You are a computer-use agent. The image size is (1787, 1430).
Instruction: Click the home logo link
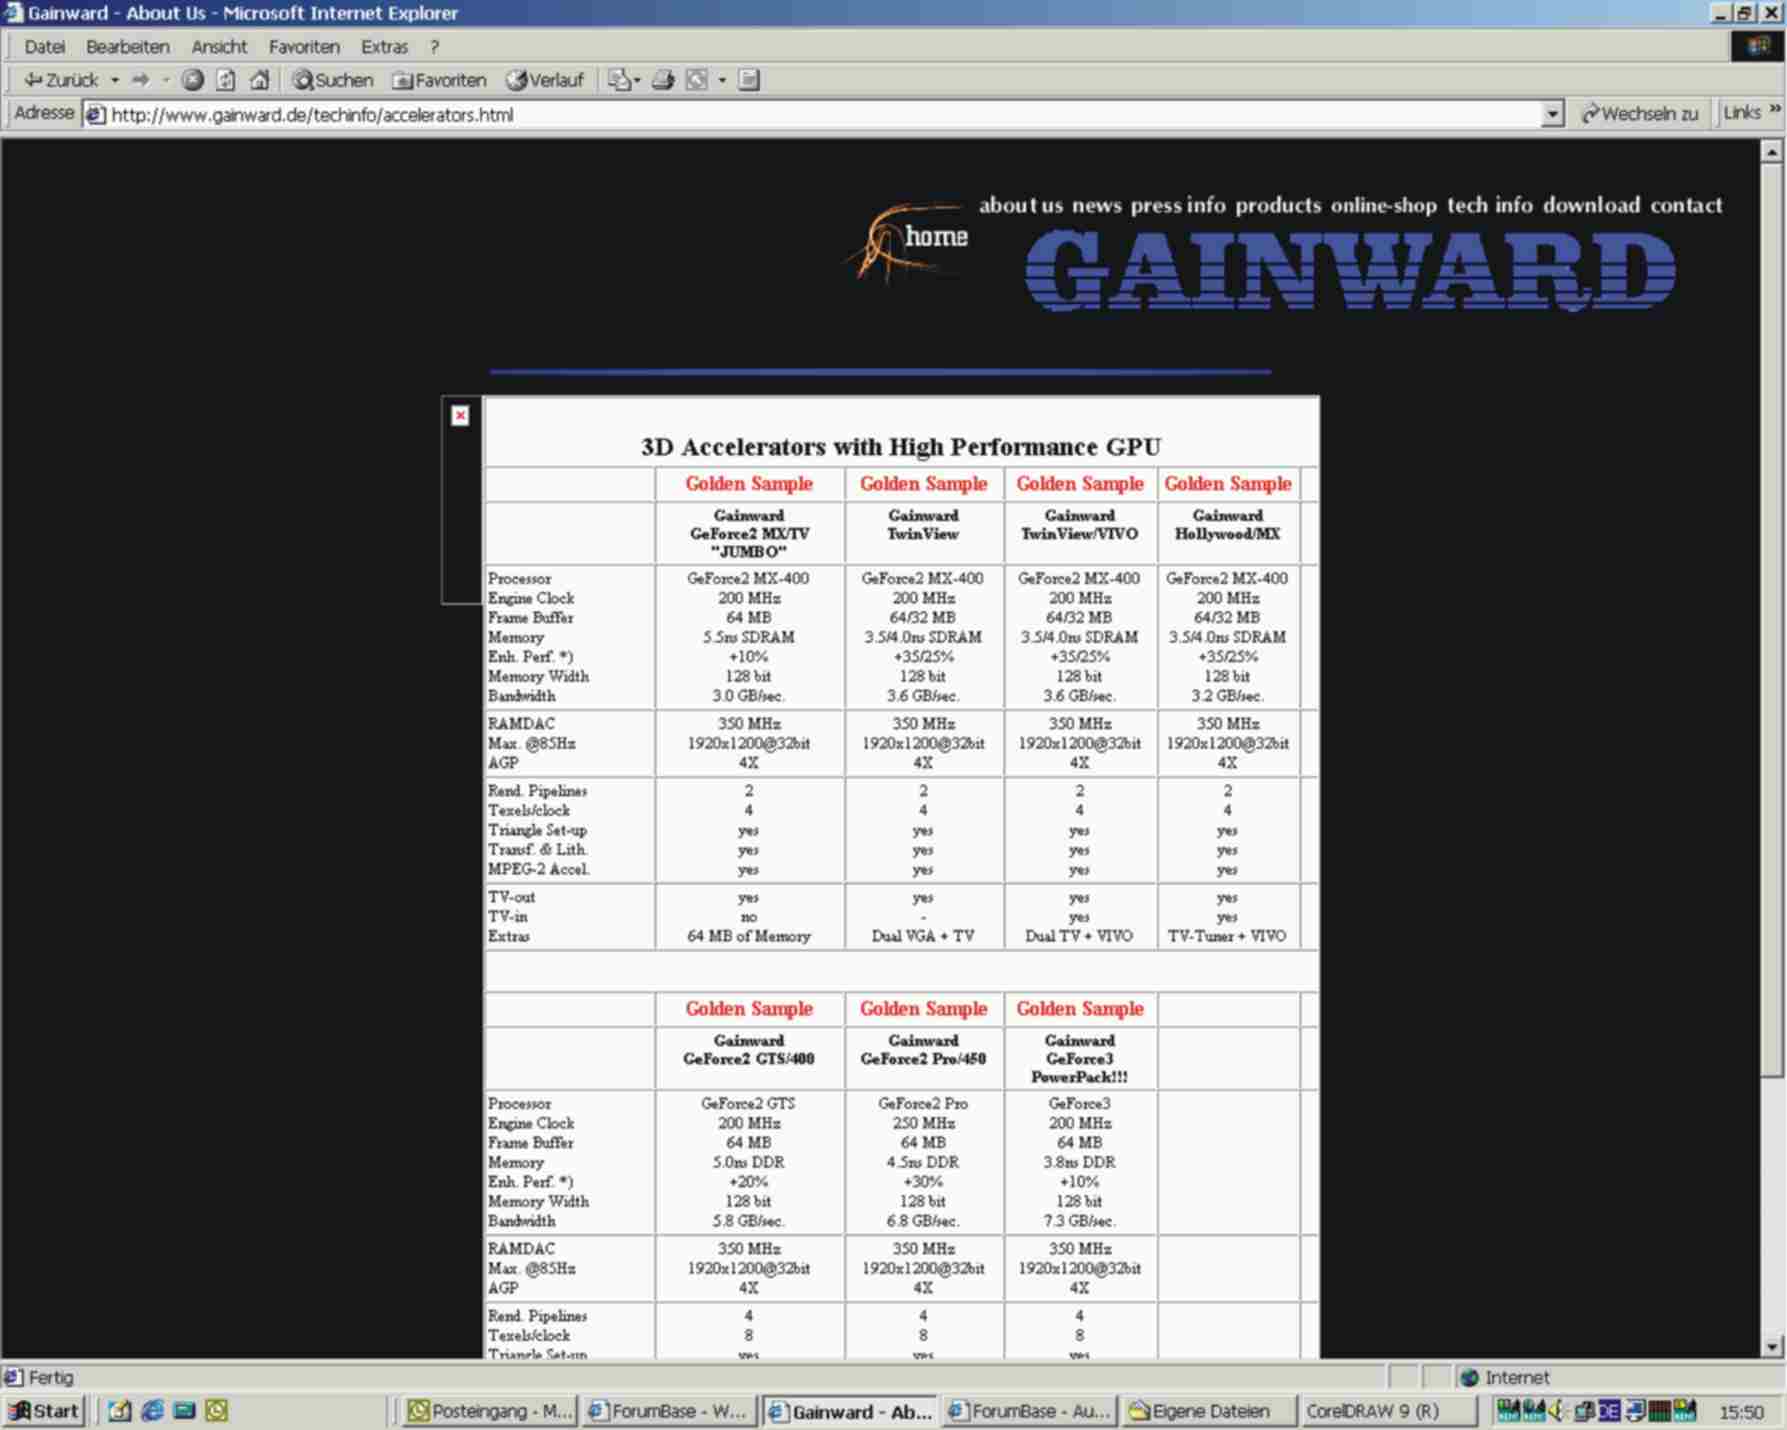point(910,240)
